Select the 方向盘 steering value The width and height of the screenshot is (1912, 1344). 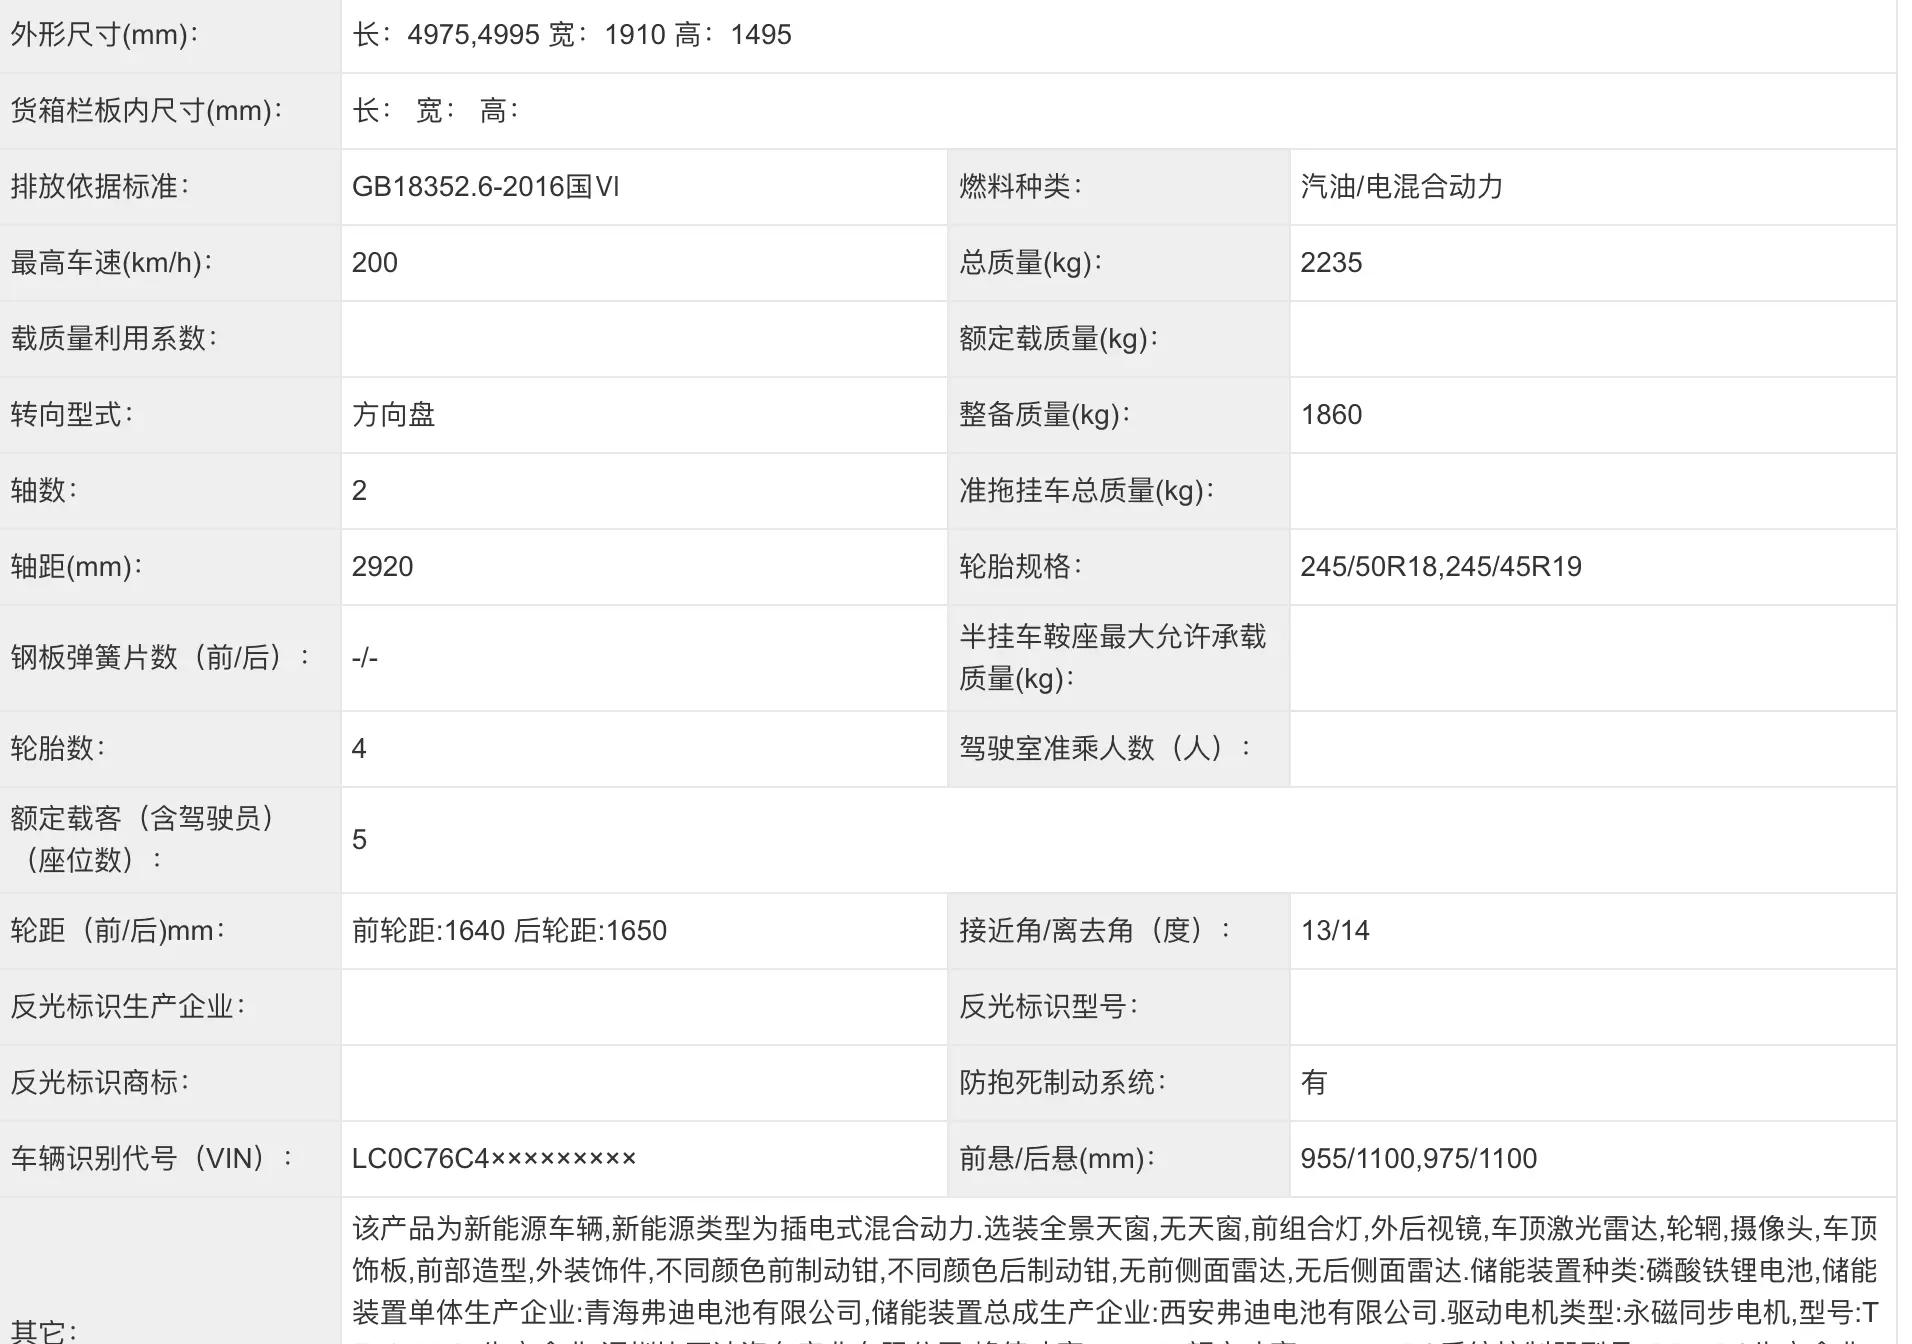click(394, 415)
